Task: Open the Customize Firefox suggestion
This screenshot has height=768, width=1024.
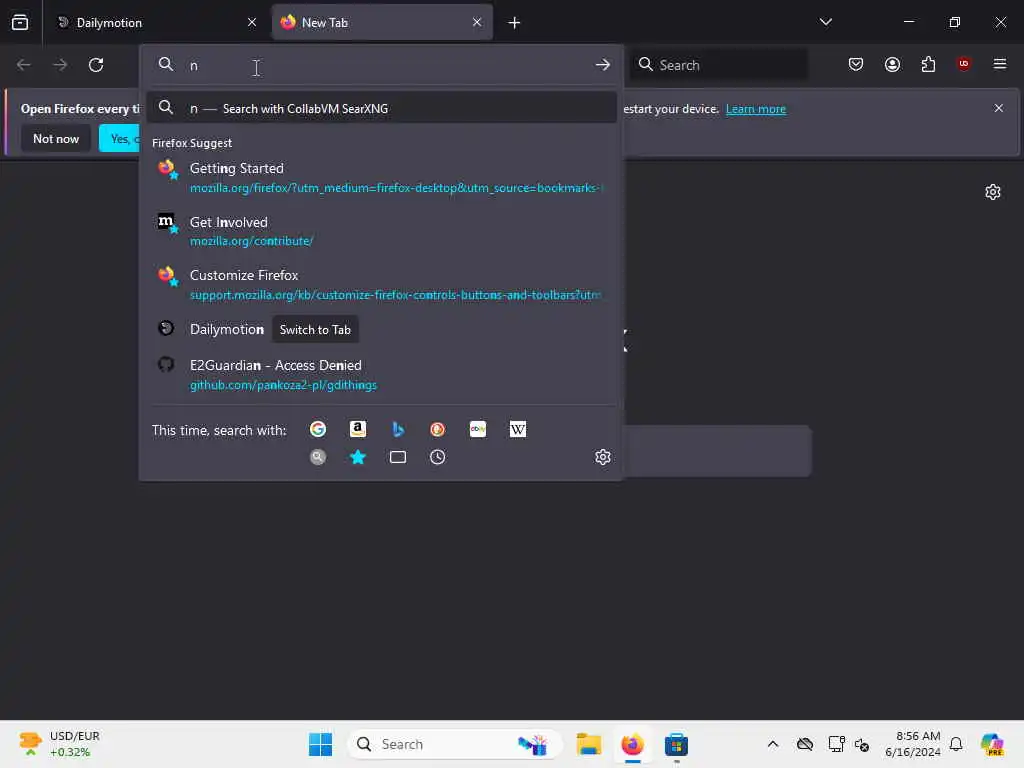Action: [381, 285]
